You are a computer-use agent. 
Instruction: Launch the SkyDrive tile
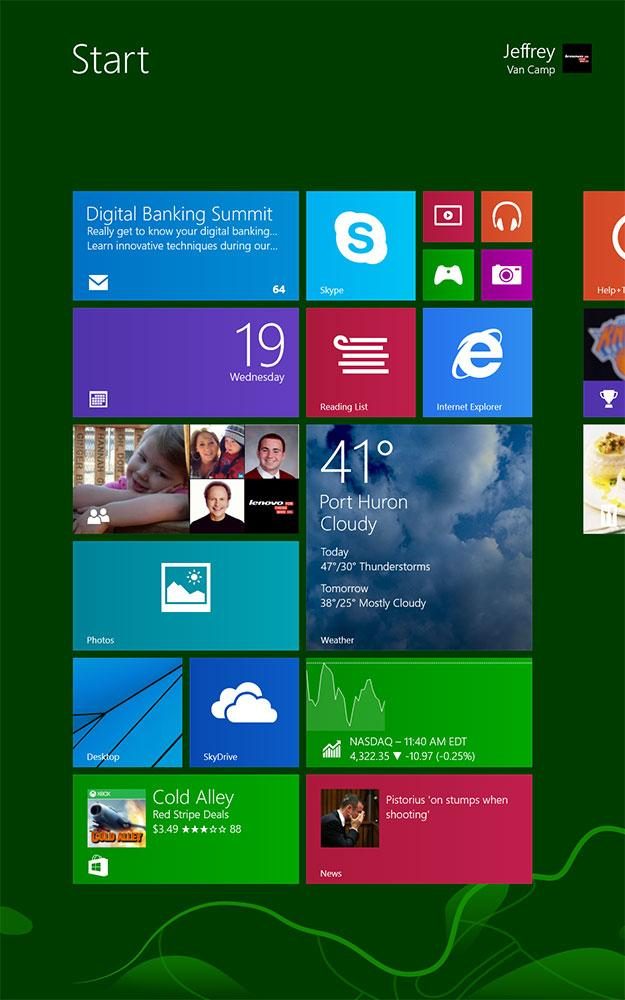coord(244,712)
